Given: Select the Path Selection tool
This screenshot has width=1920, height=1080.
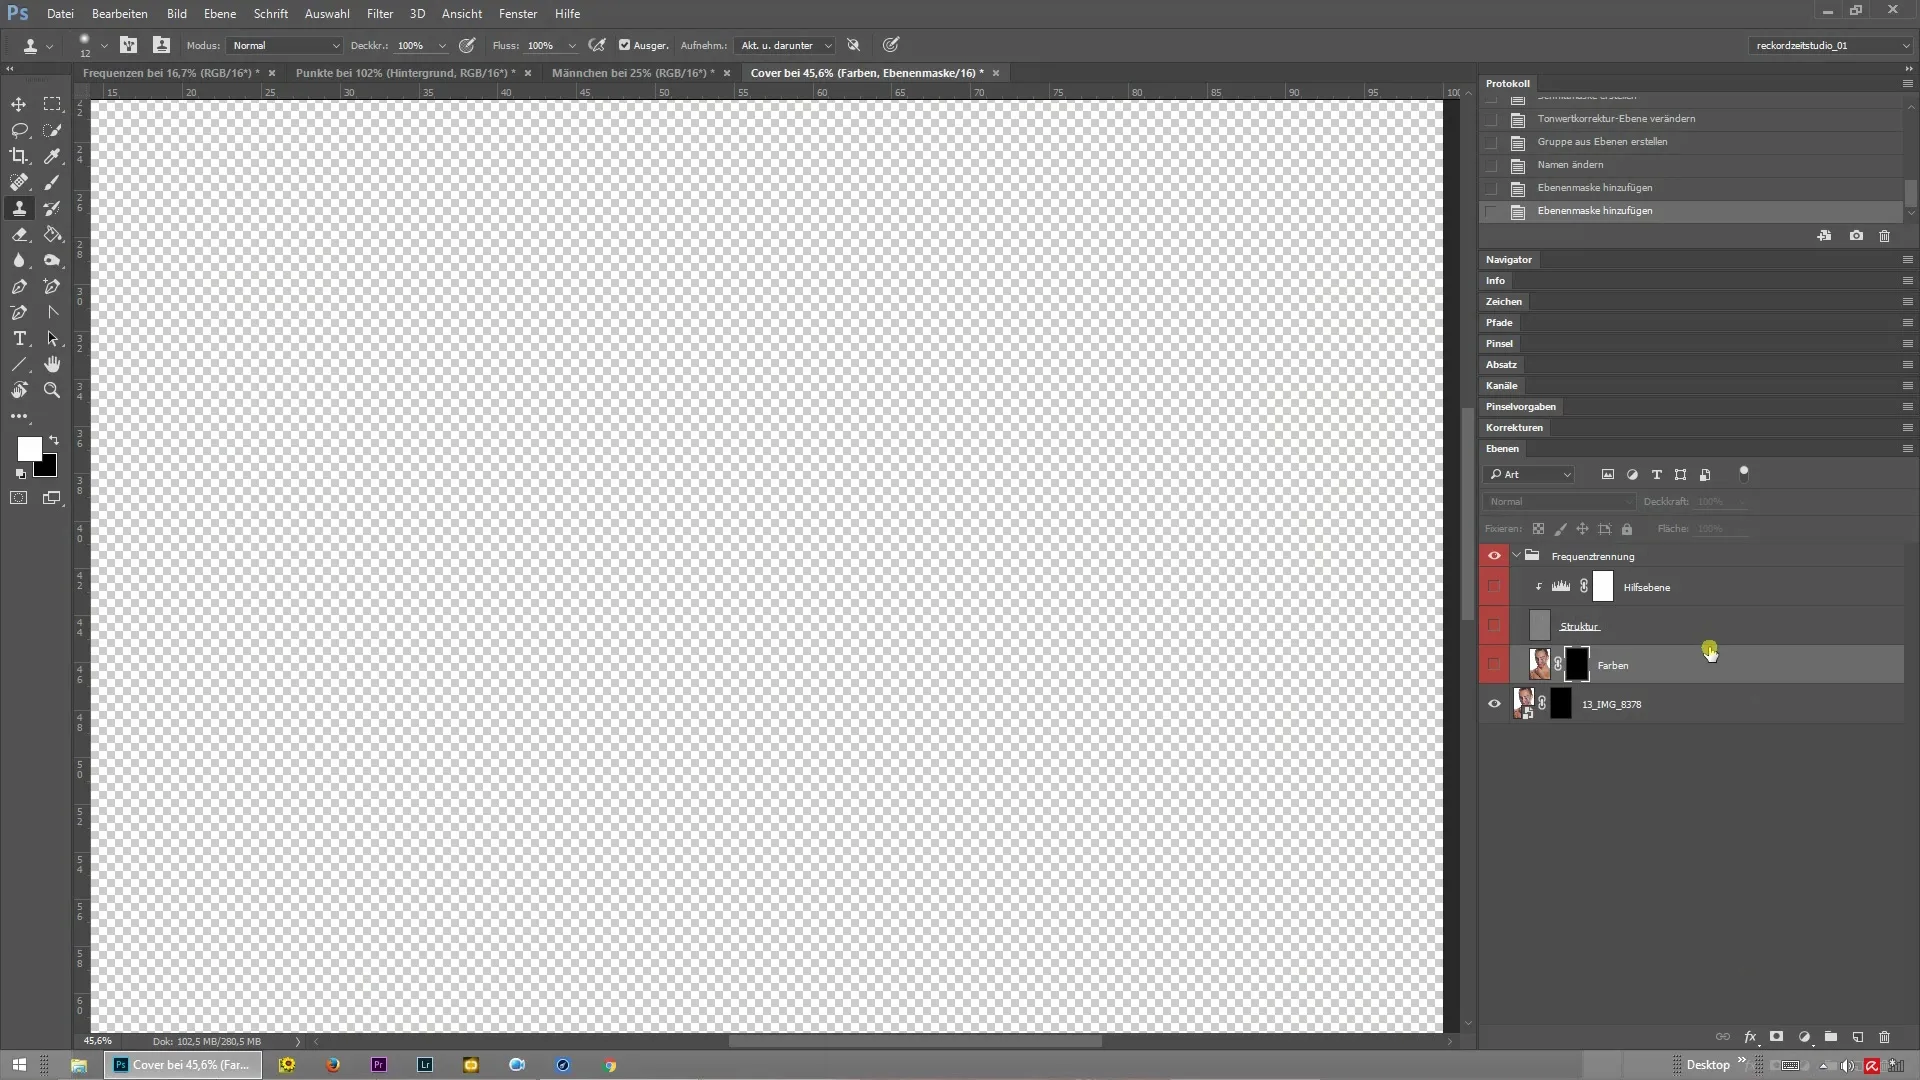Looking at the screenshot, I should (52, 338).
